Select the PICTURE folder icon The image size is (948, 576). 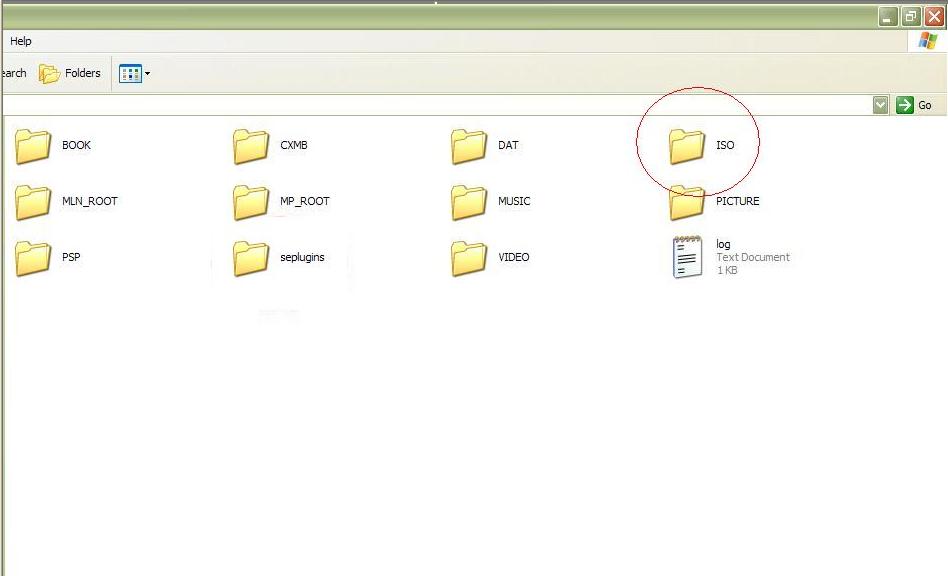pos(687,202)
